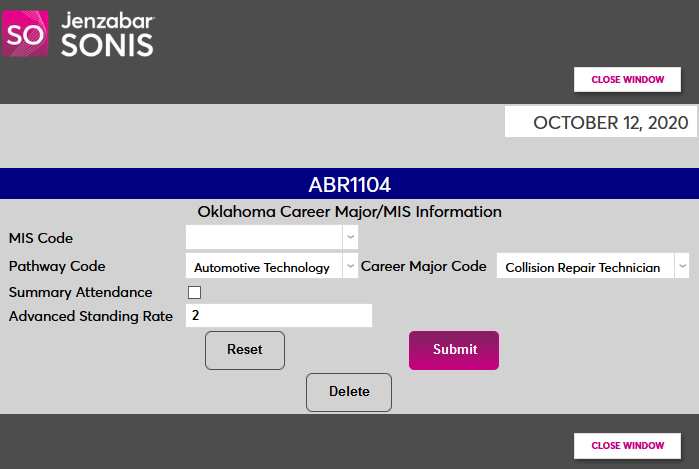Open the empty MIS Code dropdown
699x469 pixels.
(271, 238)
